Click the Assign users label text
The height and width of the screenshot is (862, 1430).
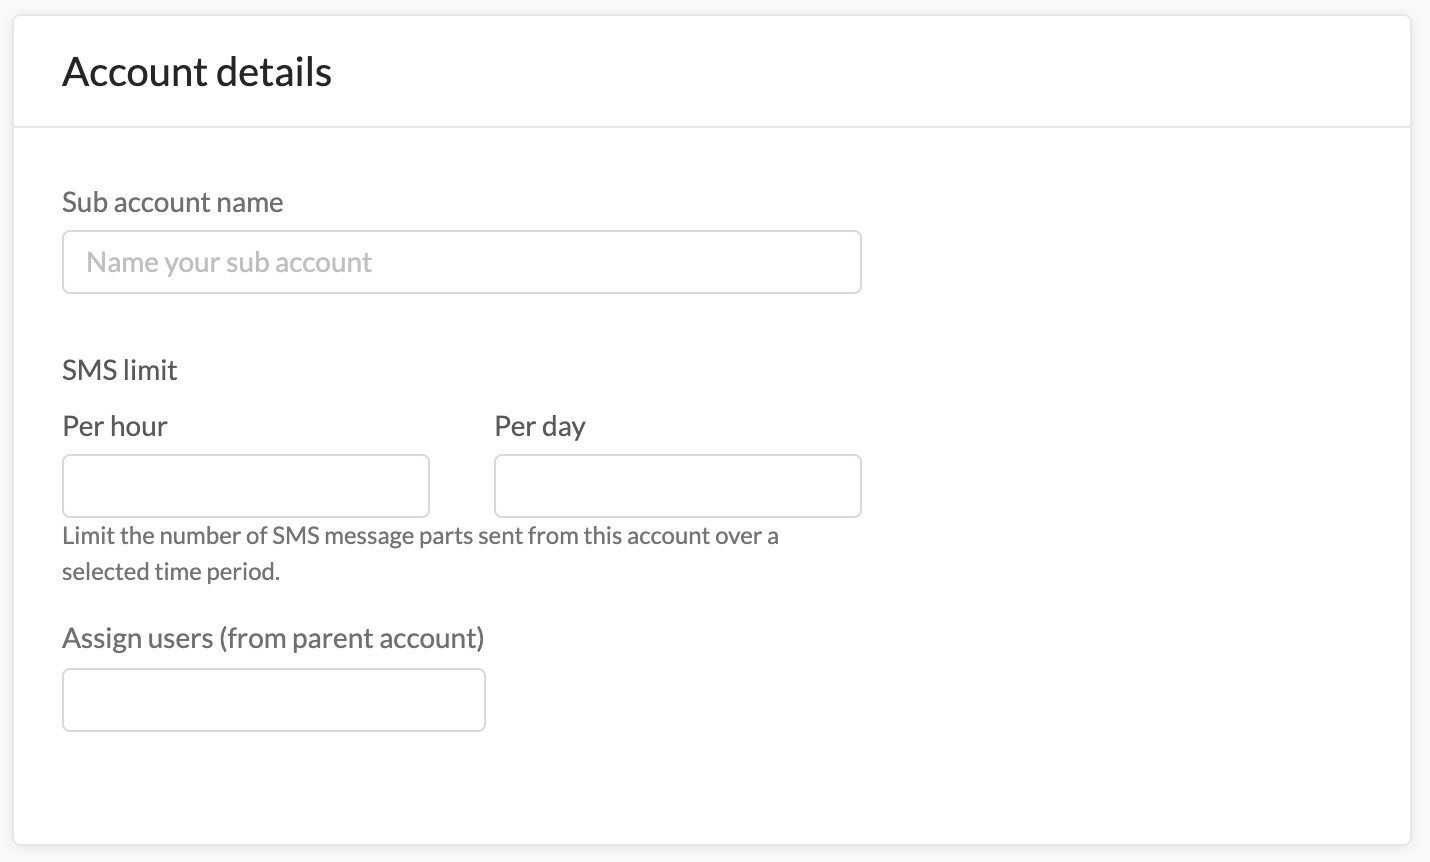(272, 637)
